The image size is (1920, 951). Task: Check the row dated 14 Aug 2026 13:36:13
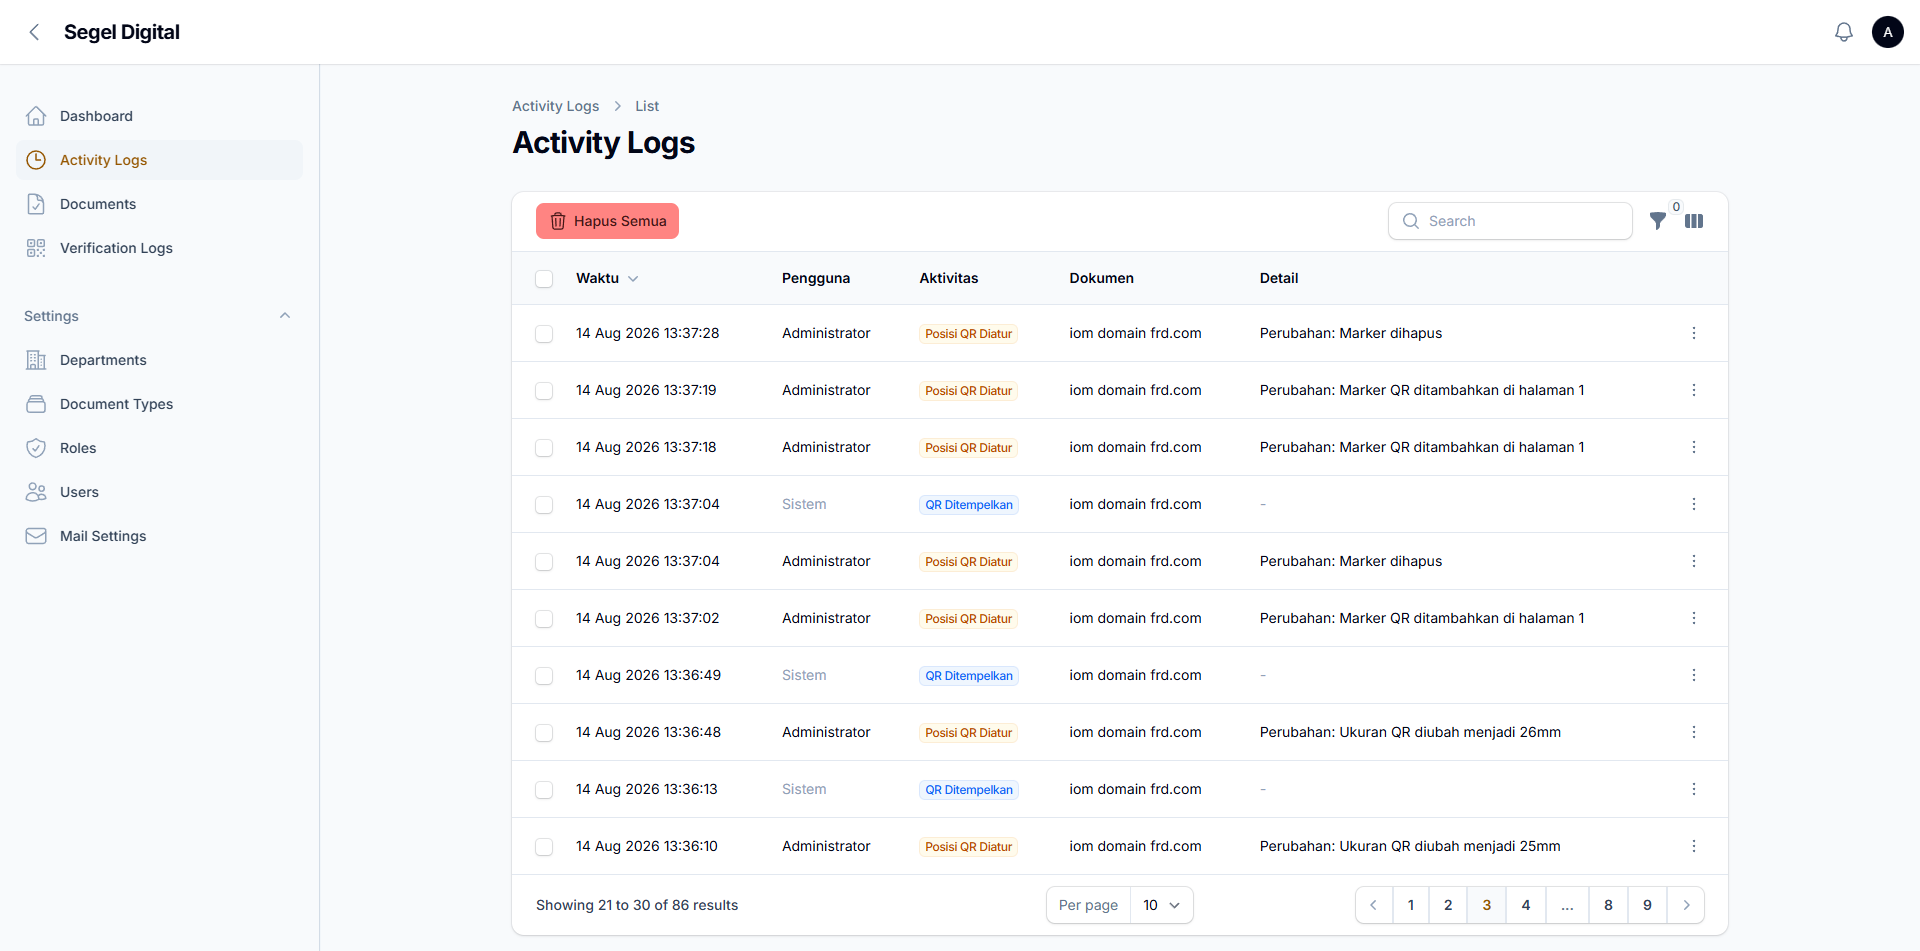pos(544,790)
